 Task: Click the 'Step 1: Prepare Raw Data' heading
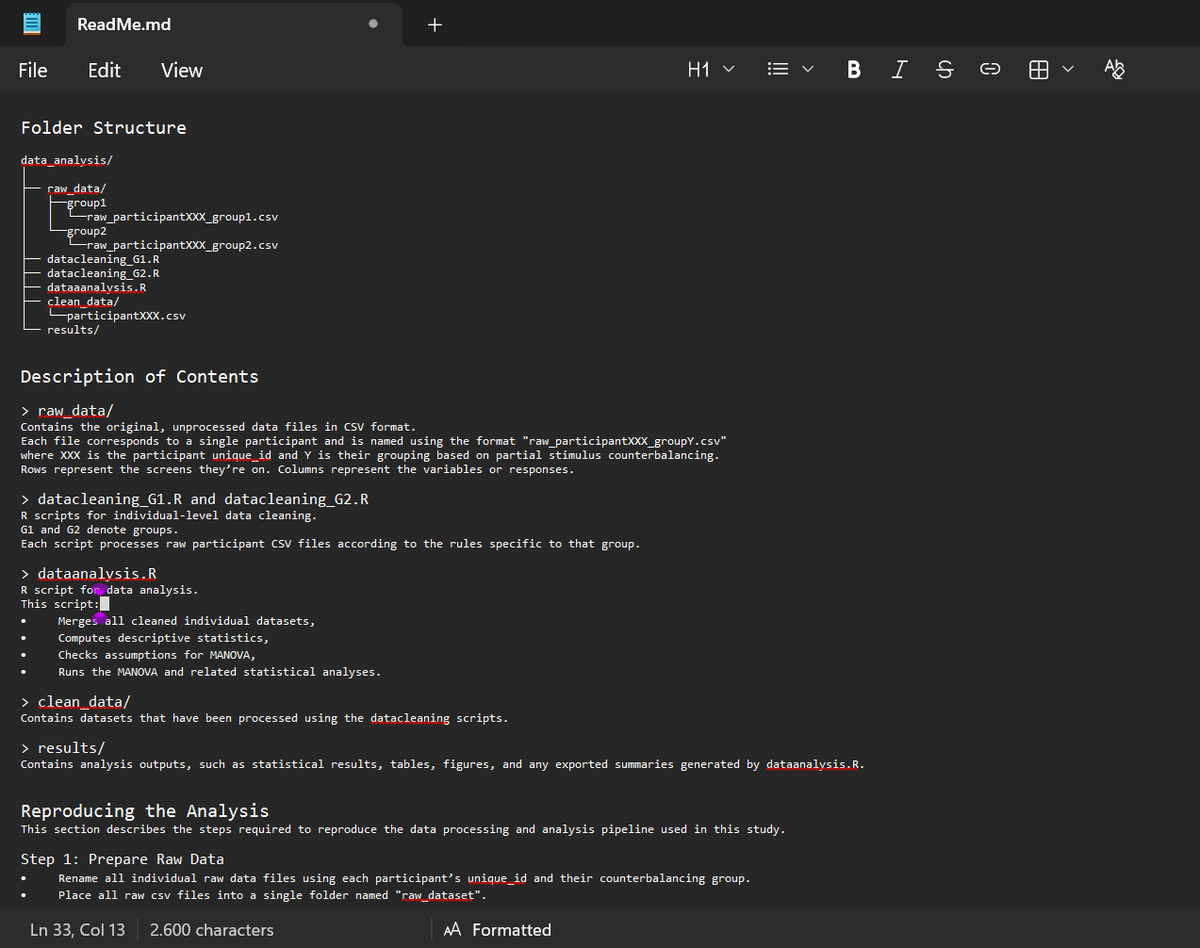(122, 859)
